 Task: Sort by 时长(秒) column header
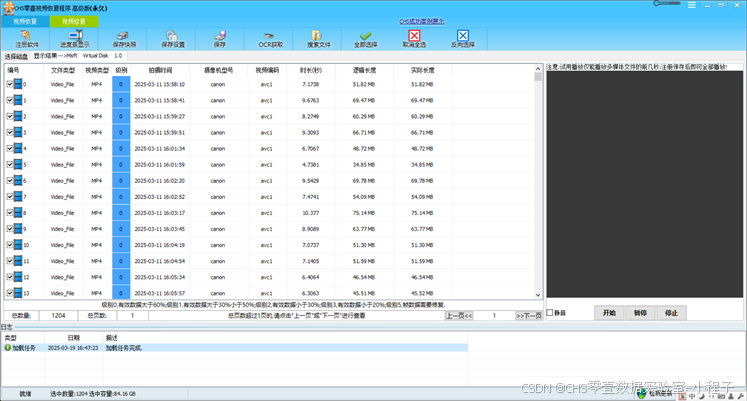click(311, 70)
